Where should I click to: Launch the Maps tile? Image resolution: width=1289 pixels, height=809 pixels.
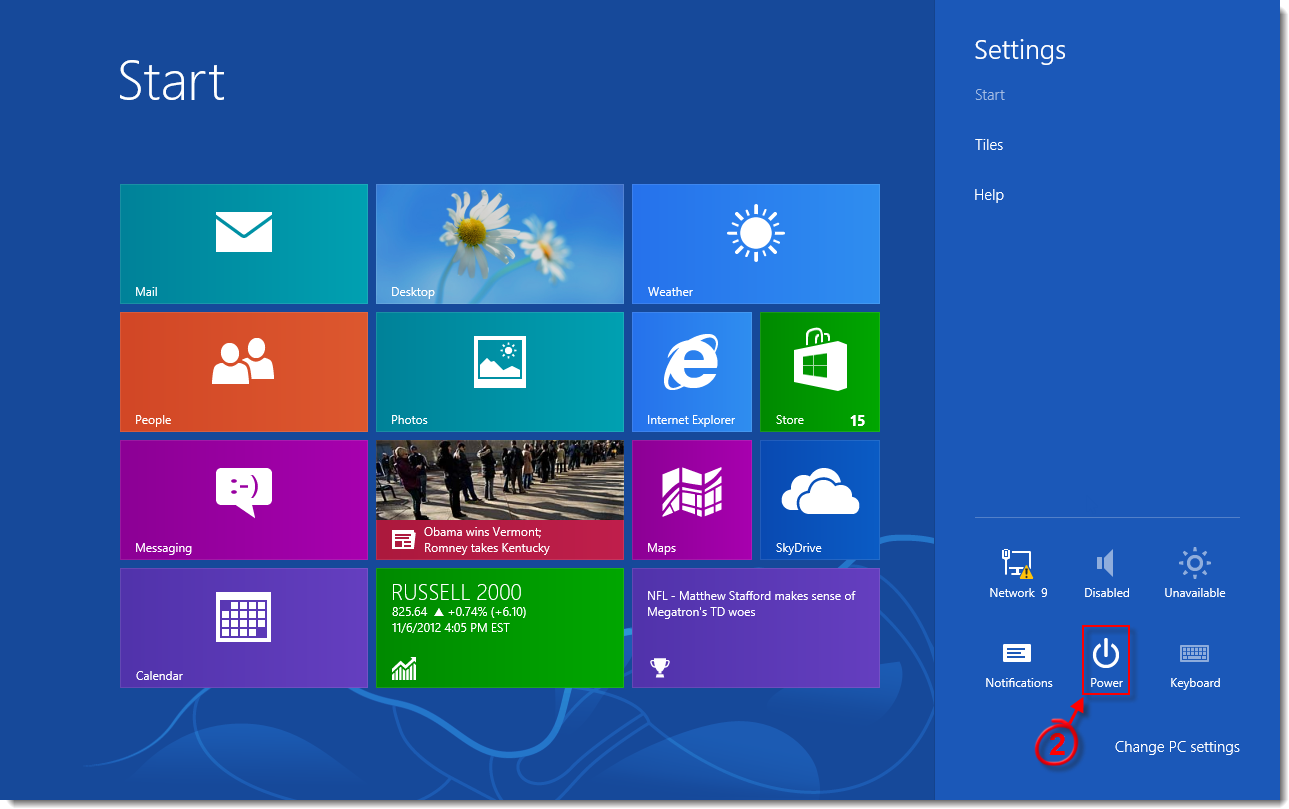click(x=692, y=500)
